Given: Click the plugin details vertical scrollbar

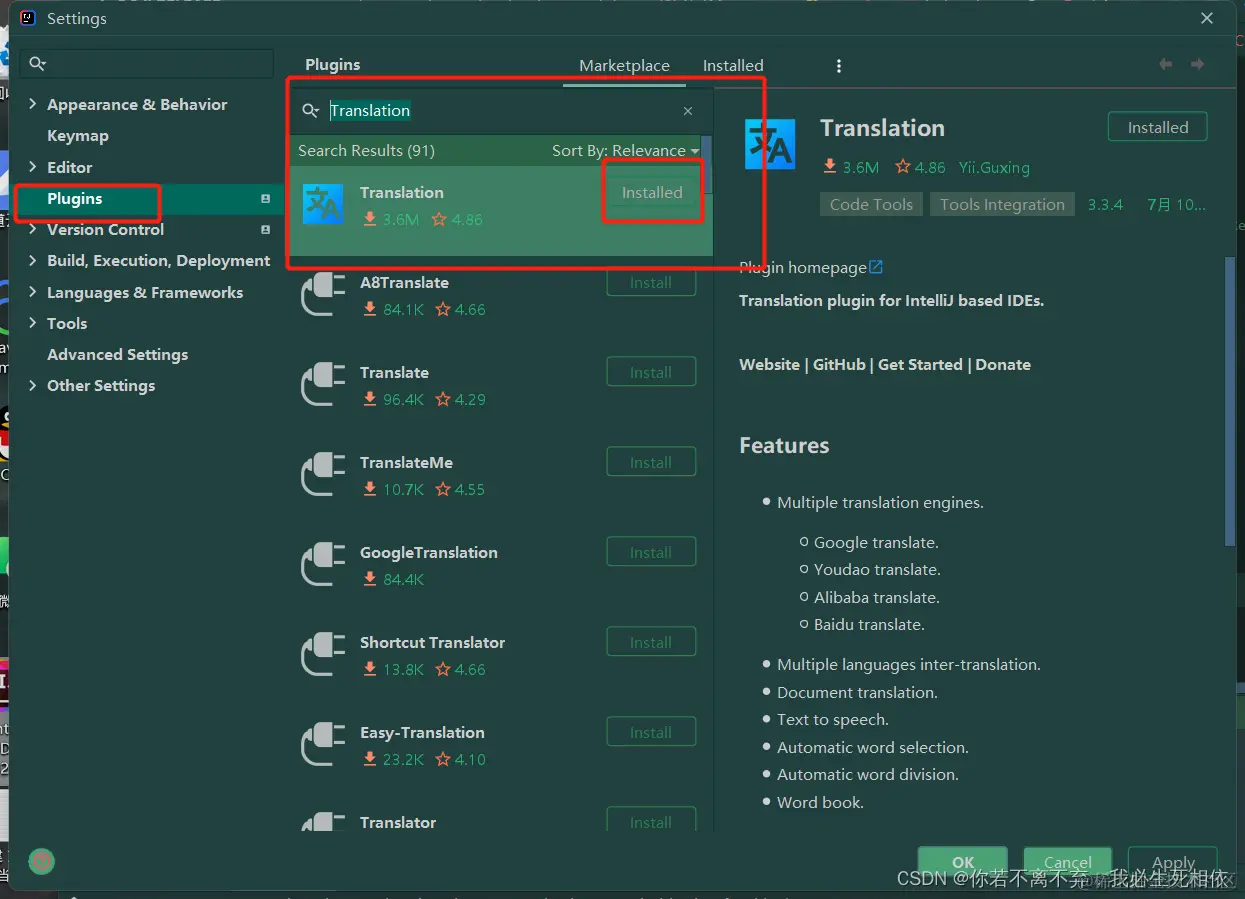Looking at the screenshot, I should 1230,400.
